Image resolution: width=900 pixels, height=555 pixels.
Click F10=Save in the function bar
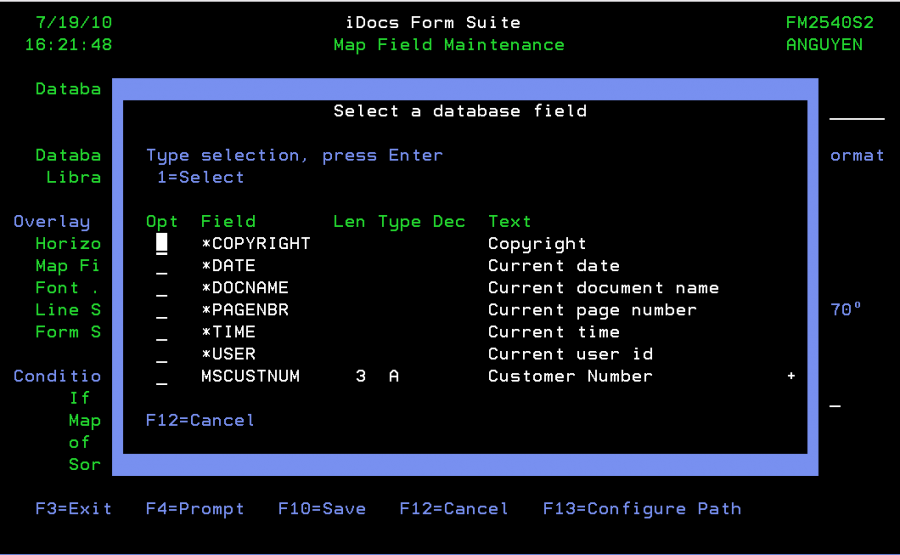pos(321,508)
